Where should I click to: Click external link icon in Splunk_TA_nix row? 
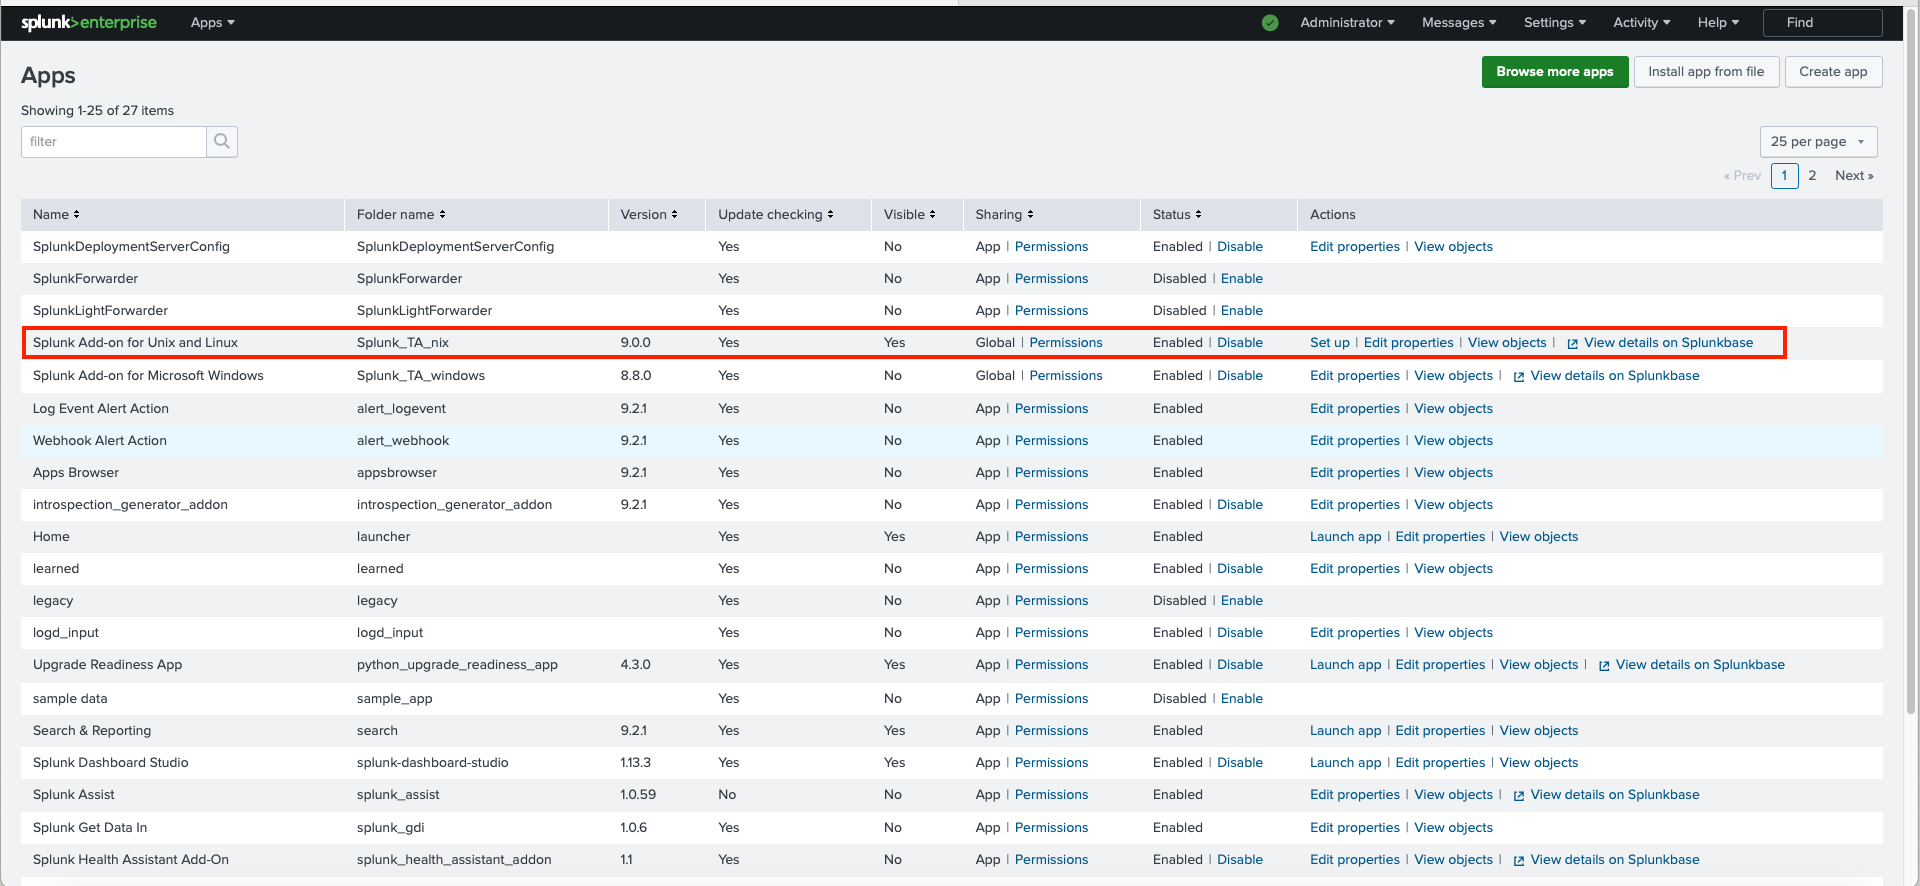(1572, 343)
